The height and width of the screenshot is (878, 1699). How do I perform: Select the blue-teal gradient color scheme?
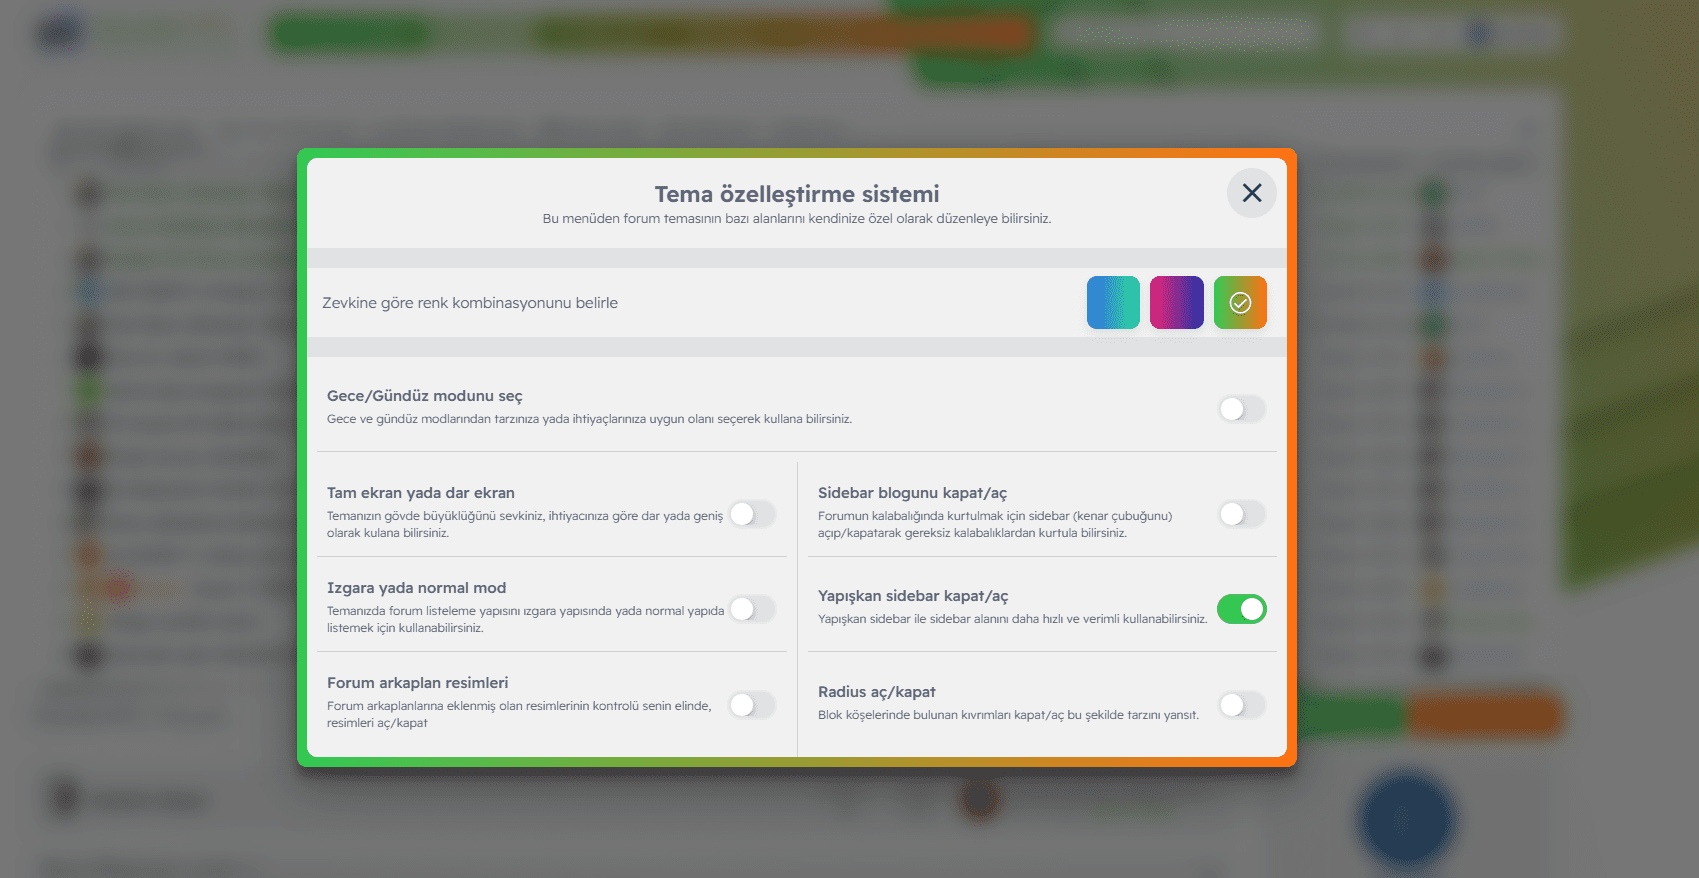pos(1113,303)
